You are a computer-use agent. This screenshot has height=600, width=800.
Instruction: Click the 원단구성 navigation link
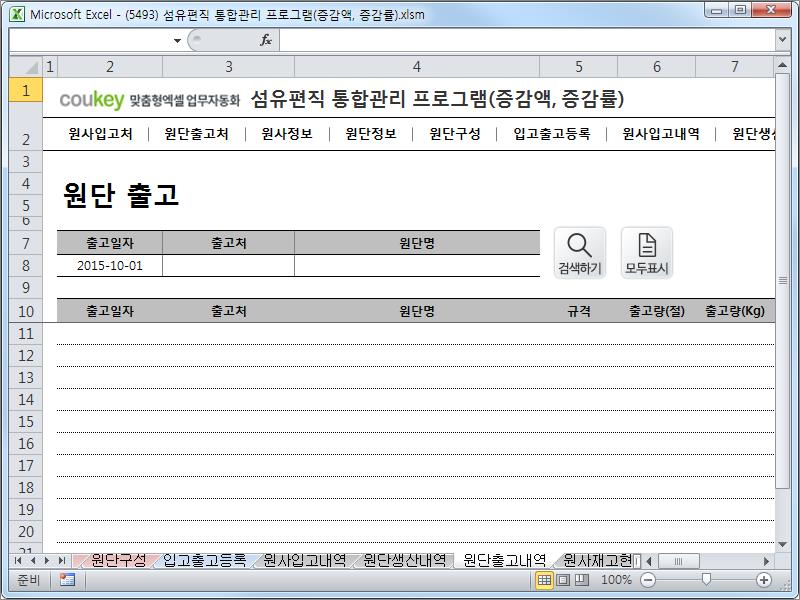[x=455, y=134]
